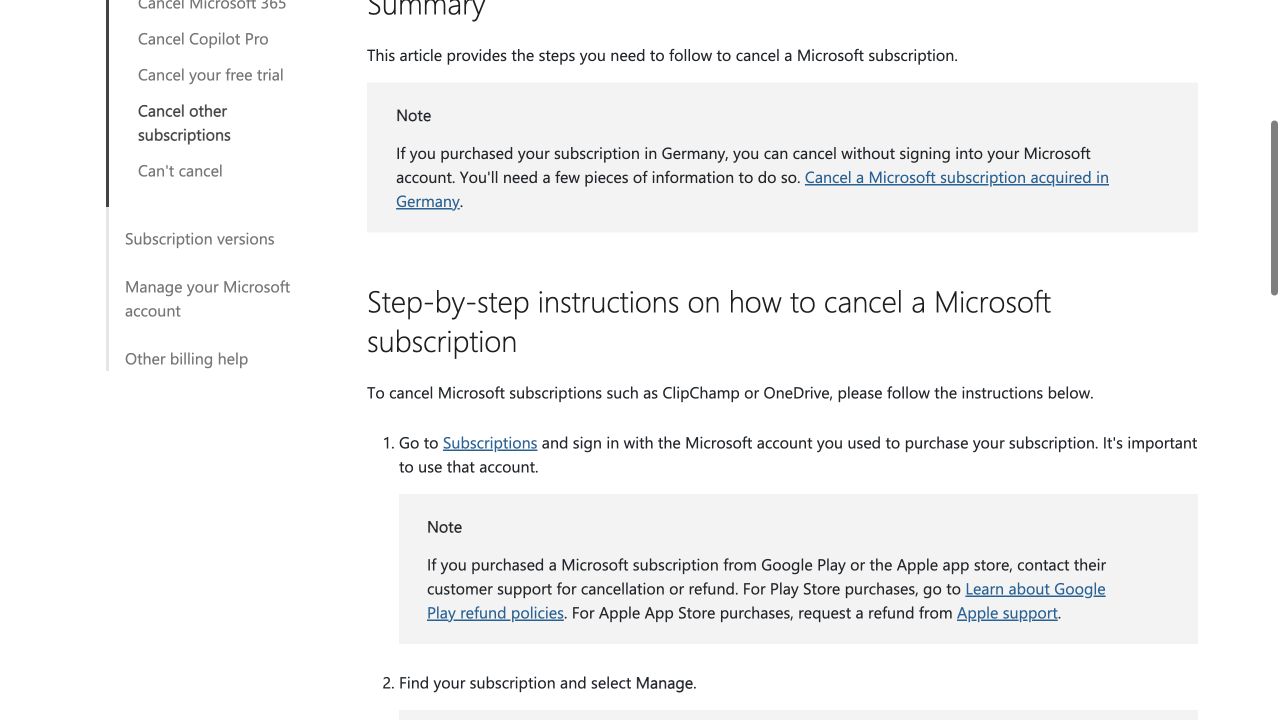Open Cancel Copilot Pro sidebar link

click(203, 39)
